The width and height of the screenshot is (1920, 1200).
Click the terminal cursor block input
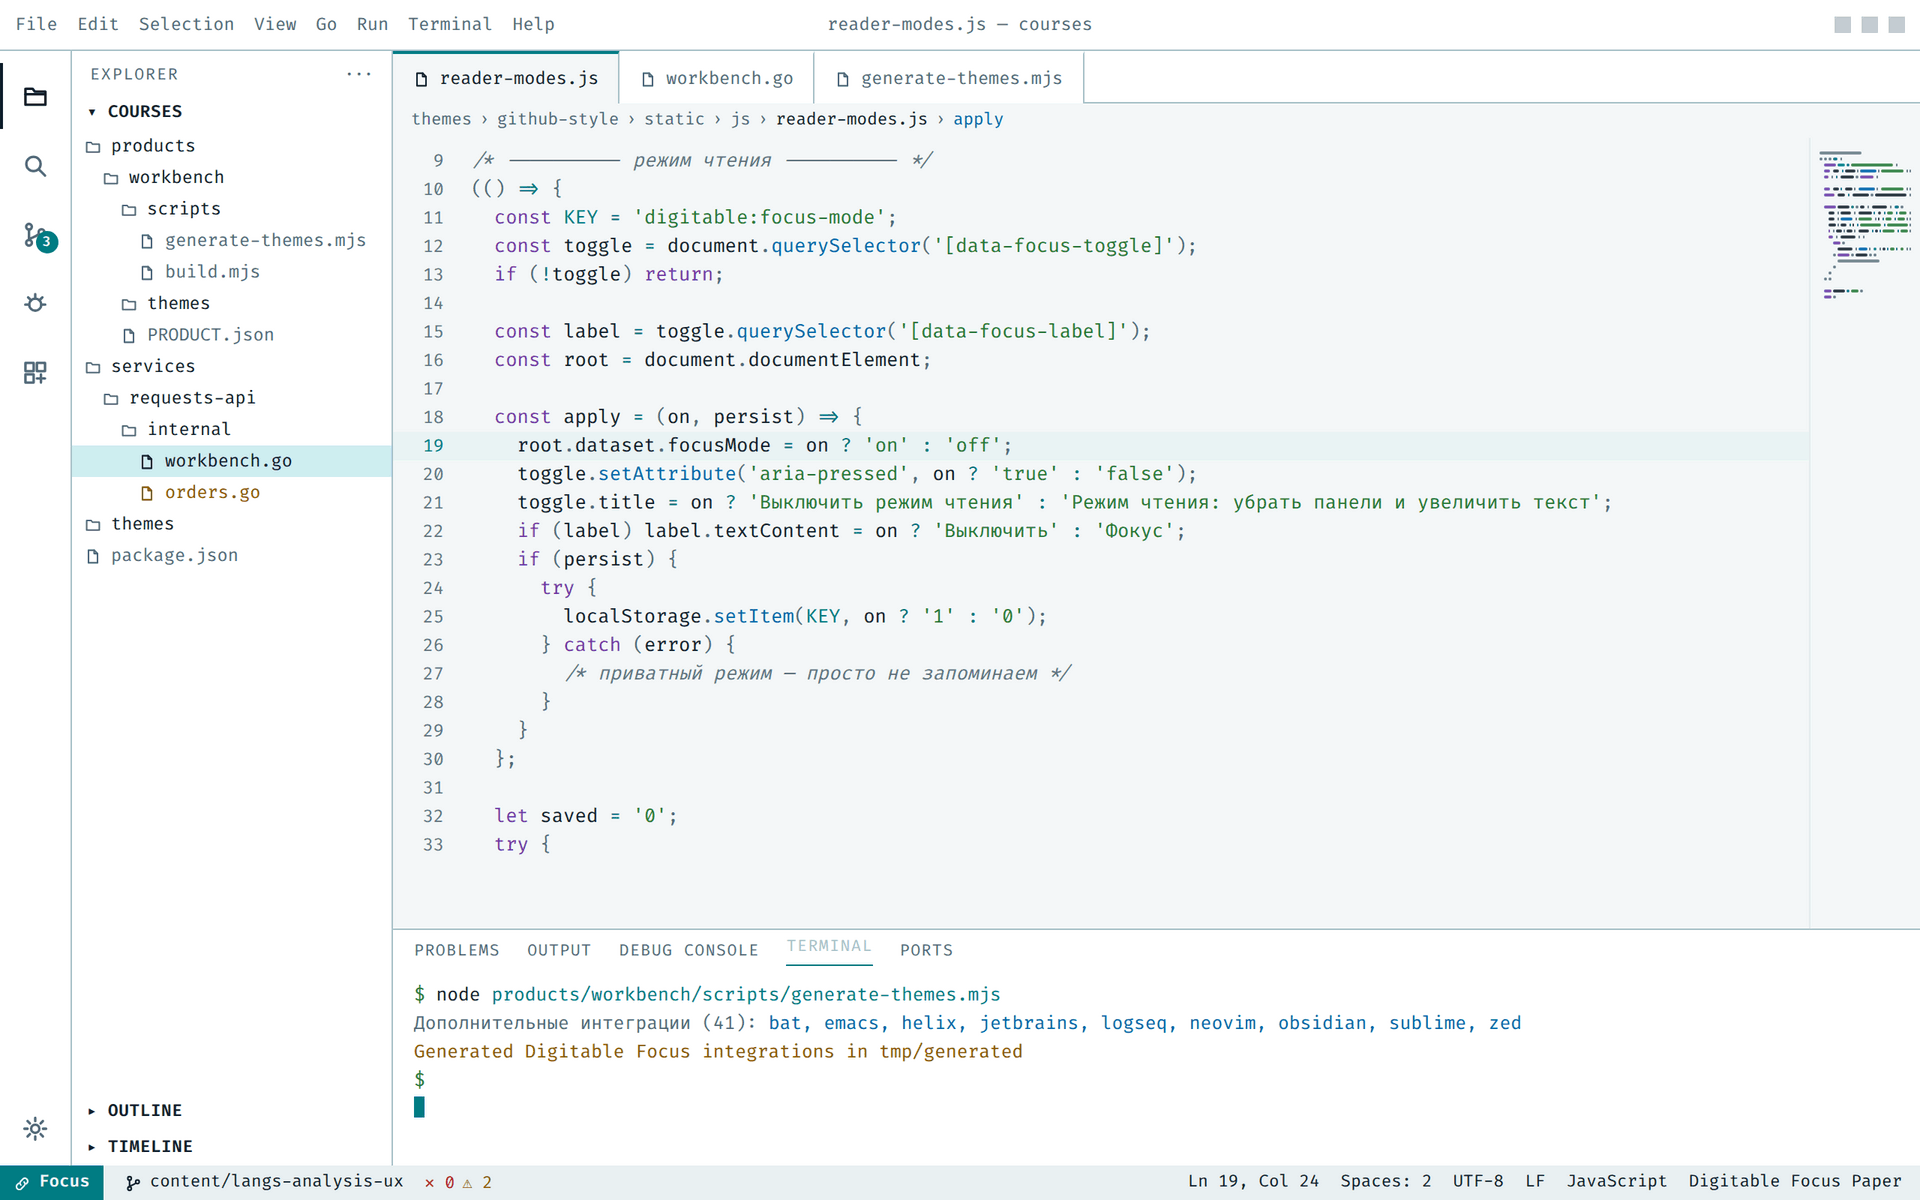(419, 1107)
